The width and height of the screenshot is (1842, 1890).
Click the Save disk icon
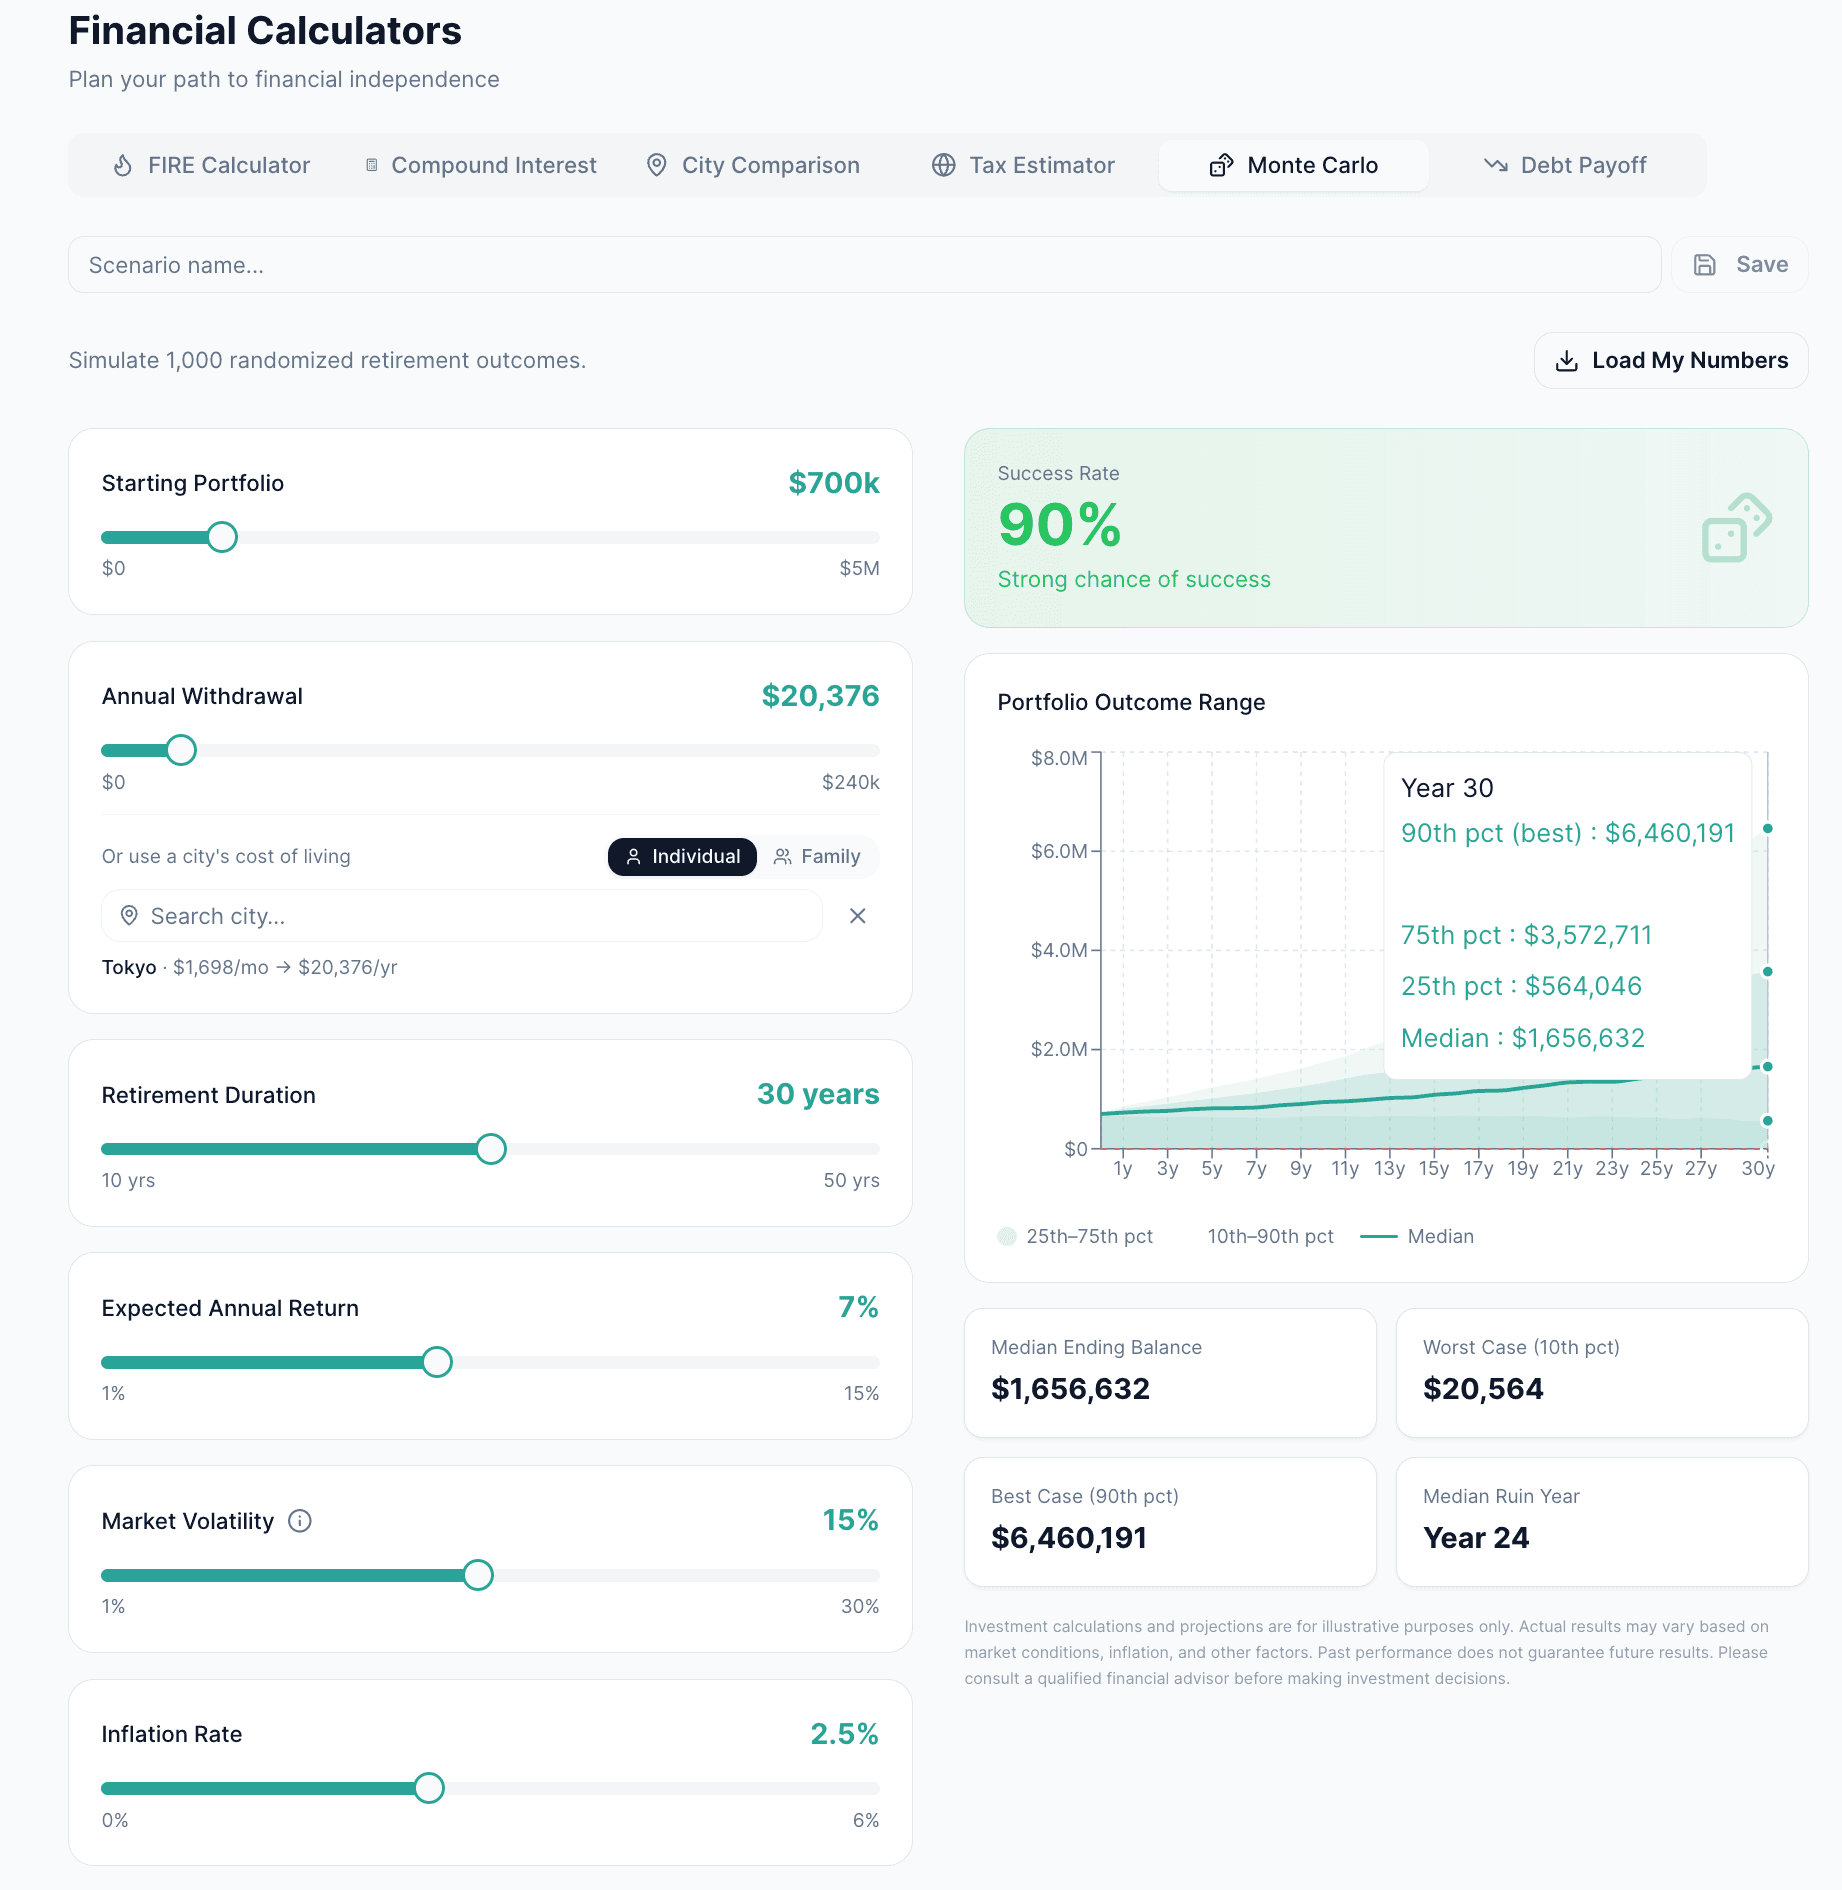(x=1703, y=264)
